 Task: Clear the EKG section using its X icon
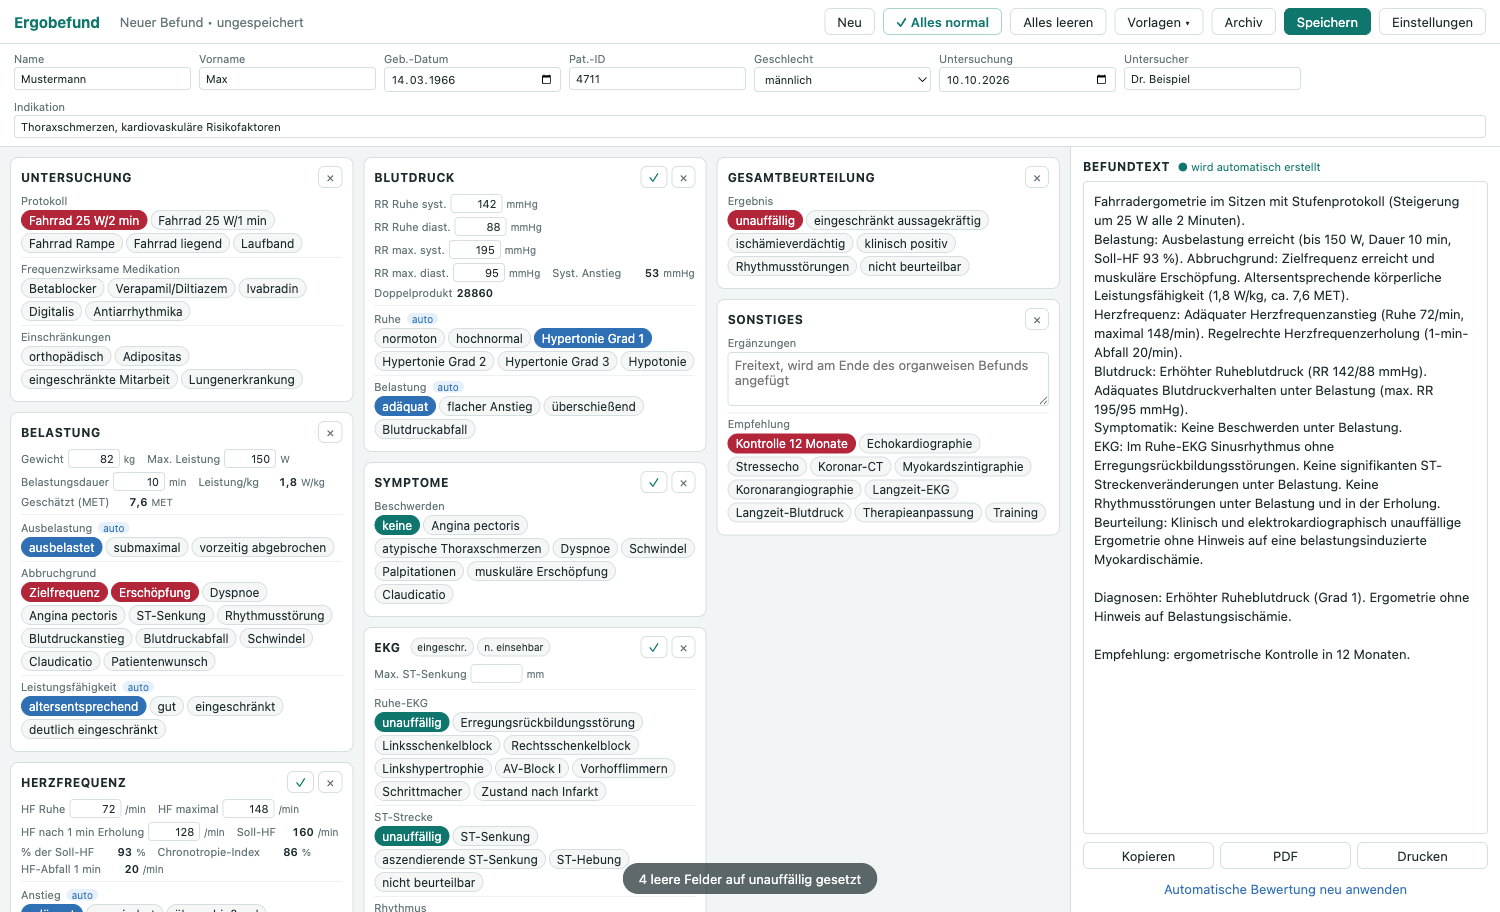[683, 647]
